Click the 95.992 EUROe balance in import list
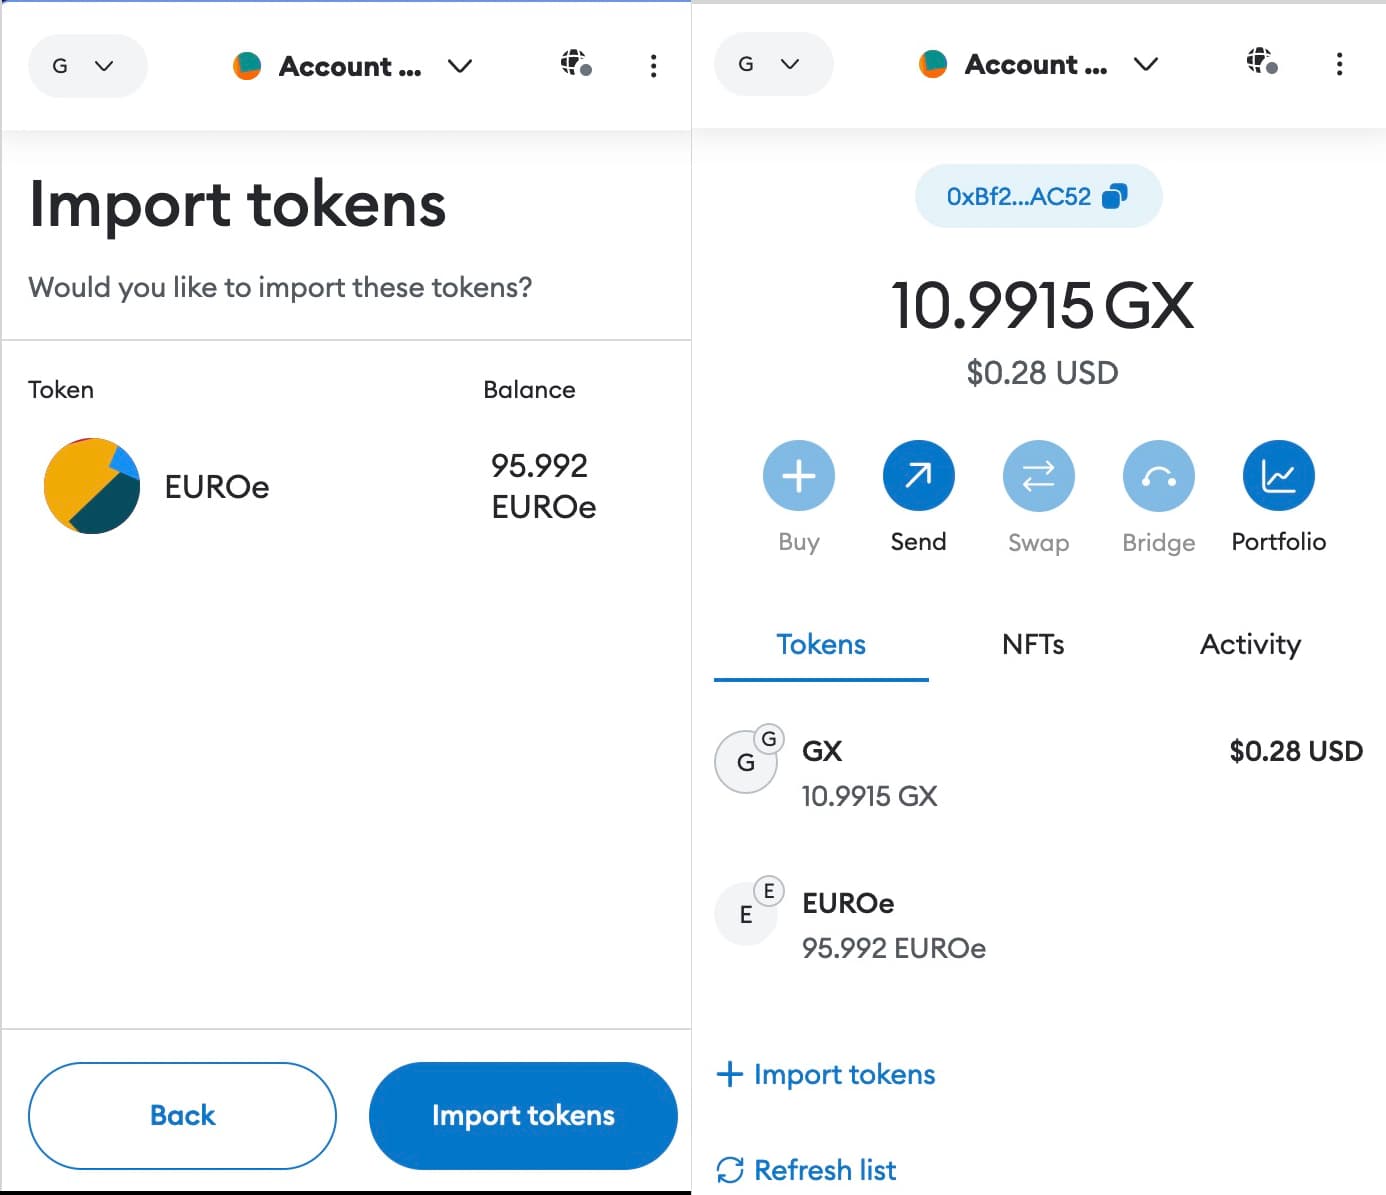The image size is (1386, 1195). pyautogui.click(x=543, y=486)
